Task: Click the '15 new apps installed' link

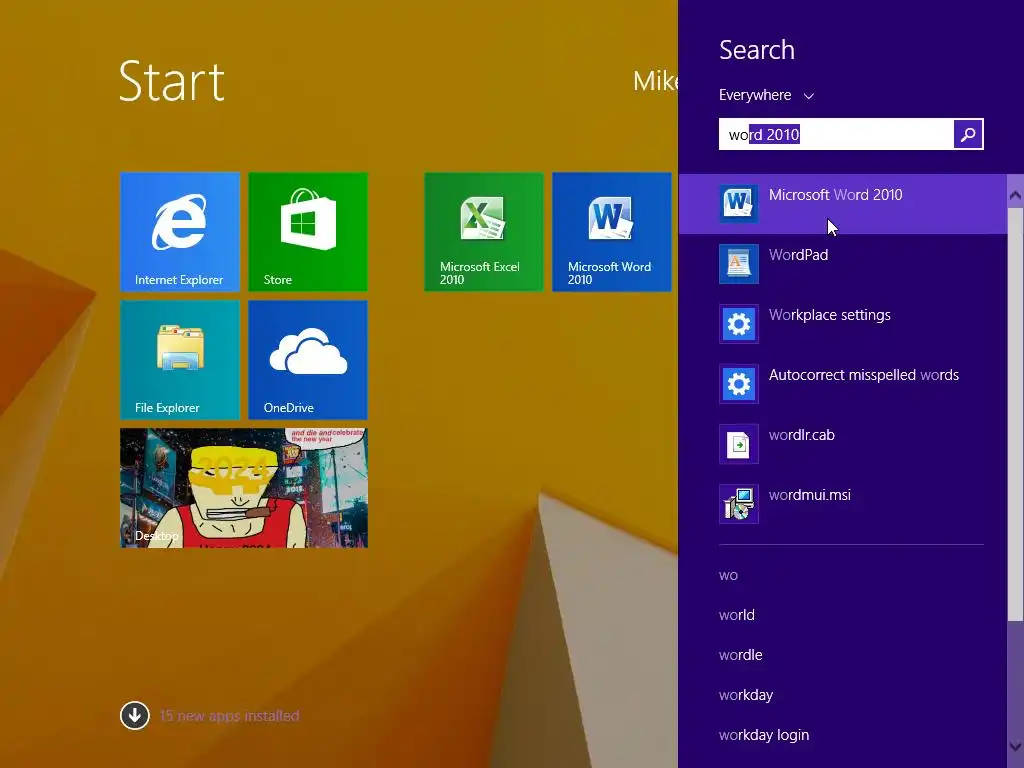Action: pos(229,716)
